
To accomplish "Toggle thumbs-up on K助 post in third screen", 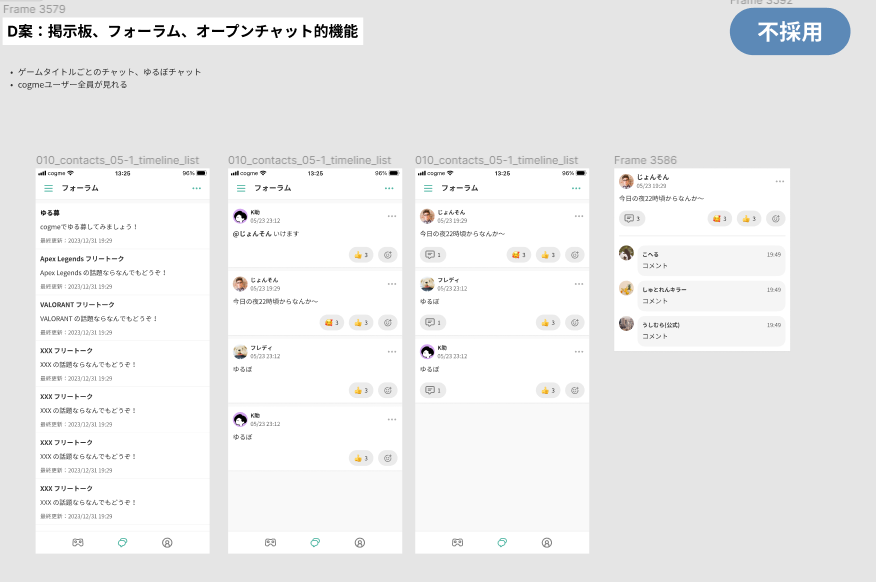I will pos(547,390).
